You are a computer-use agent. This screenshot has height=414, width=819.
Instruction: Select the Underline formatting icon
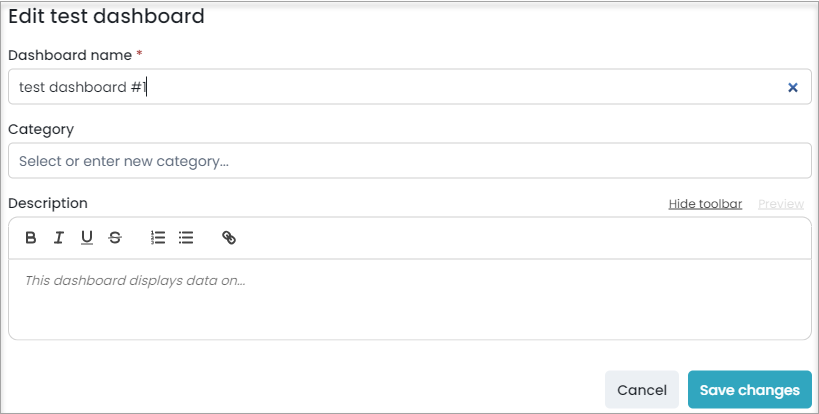[87, 238]
